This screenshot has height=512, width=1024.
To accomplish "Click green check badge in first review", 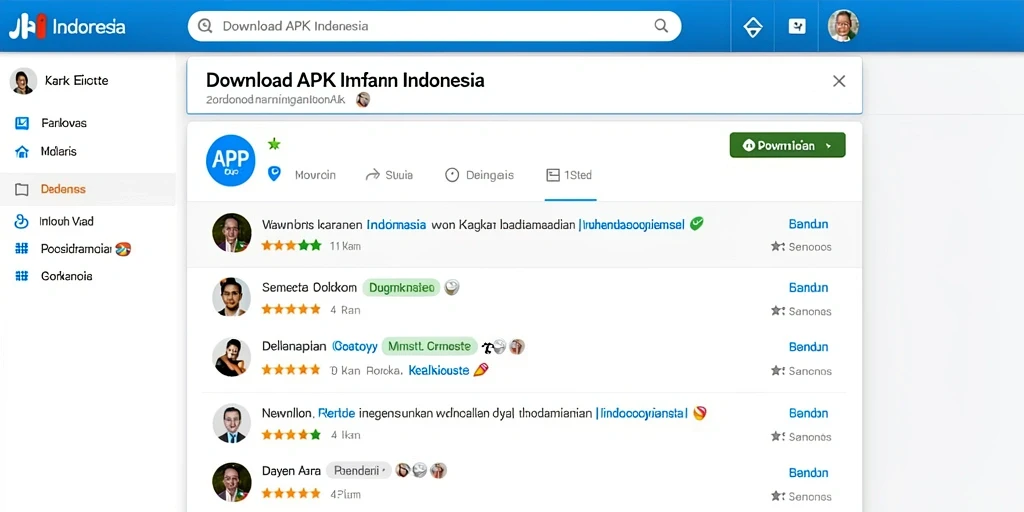I will tap(697, 224).
